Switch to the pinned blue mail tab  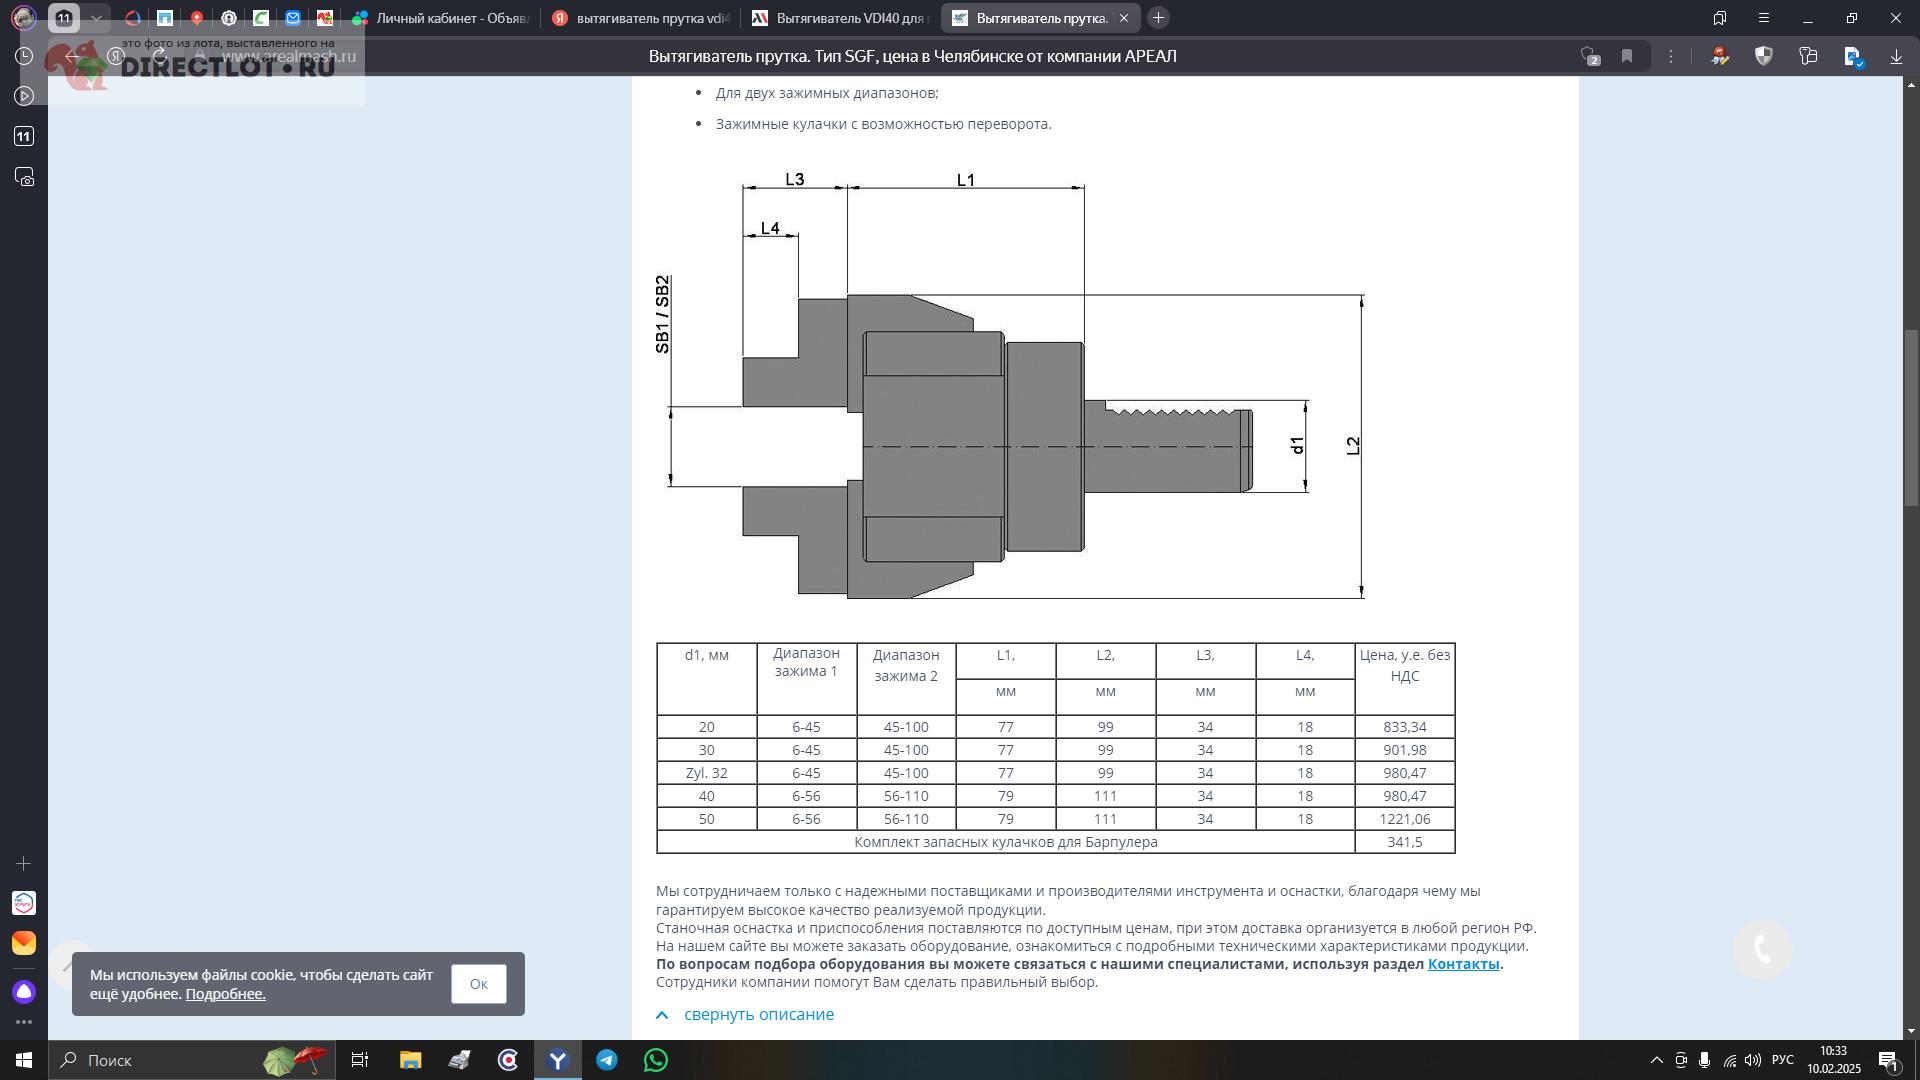click(293, 18)
